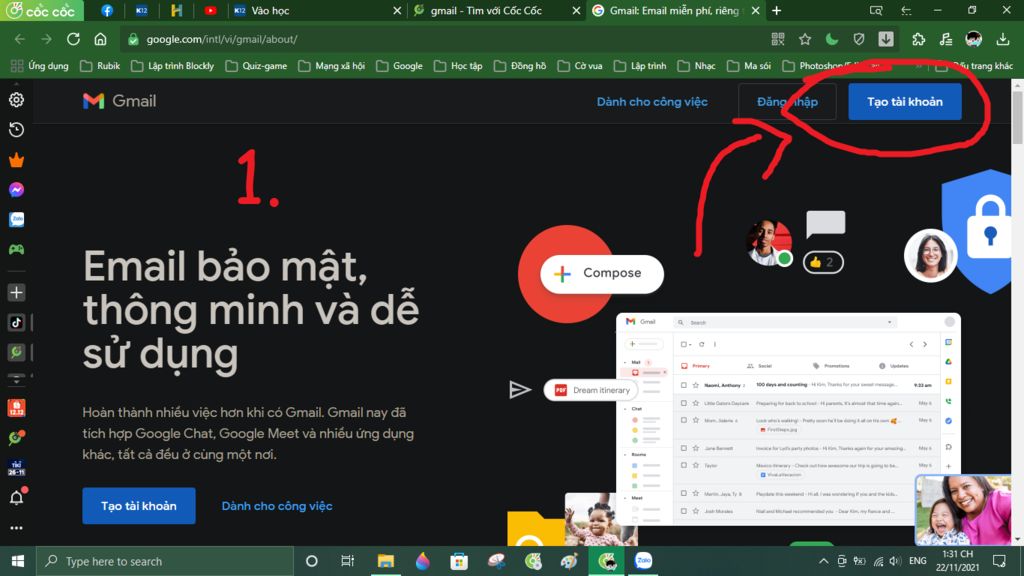Open browsing history from the sidebar
Viewport: 1024px width, 576px height.
pos(16,130)
